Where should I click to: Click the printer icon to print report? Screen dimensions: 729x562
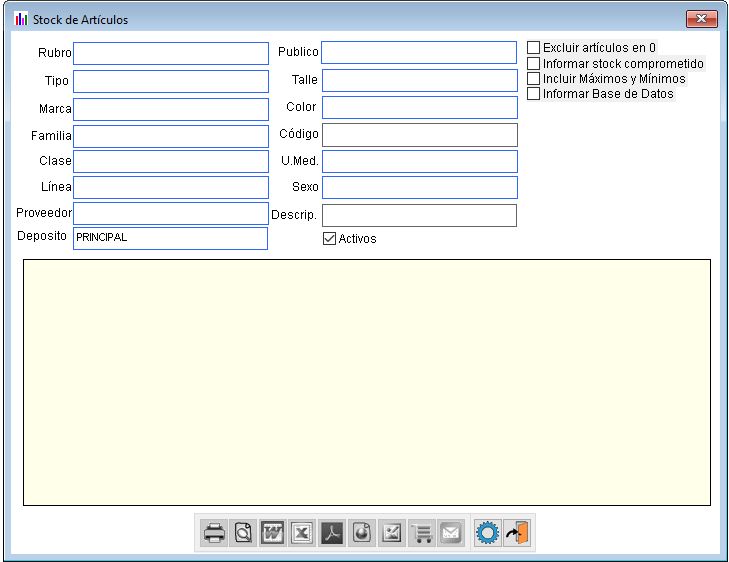pos(214,533)
